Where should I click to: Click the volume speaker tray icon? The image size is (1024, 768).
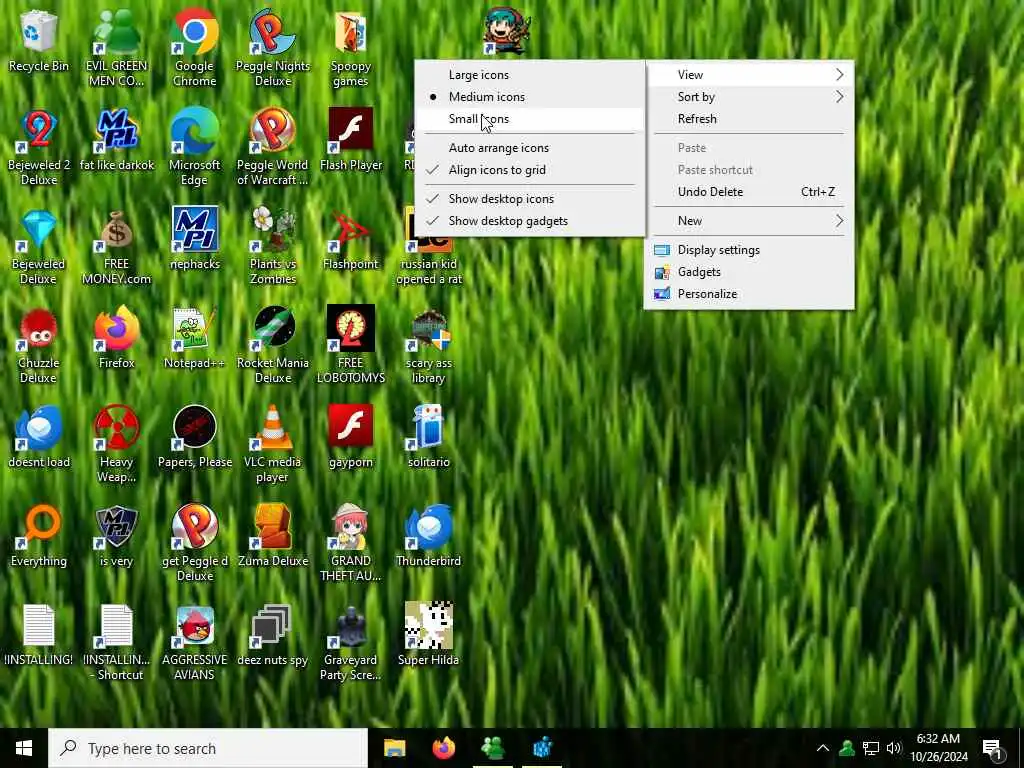(893, 748)
